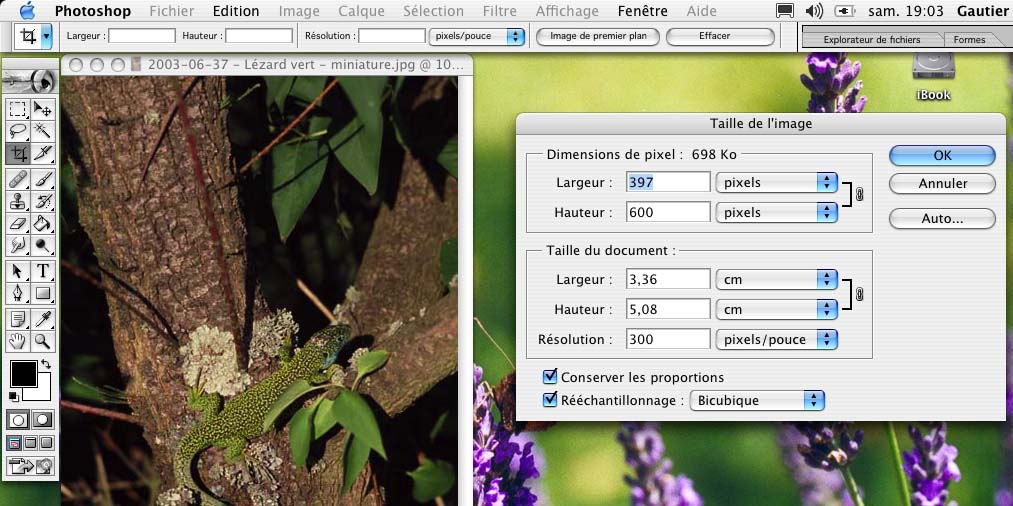The width and height of the screenshot is (1013, 506).
Task: Select the Rectangle shape tool
Action: point(43,293)
